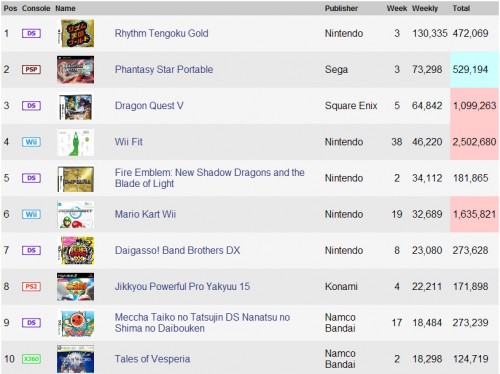
Task: Click the PS2 console icon in row 8
Action: click(31, 286)
